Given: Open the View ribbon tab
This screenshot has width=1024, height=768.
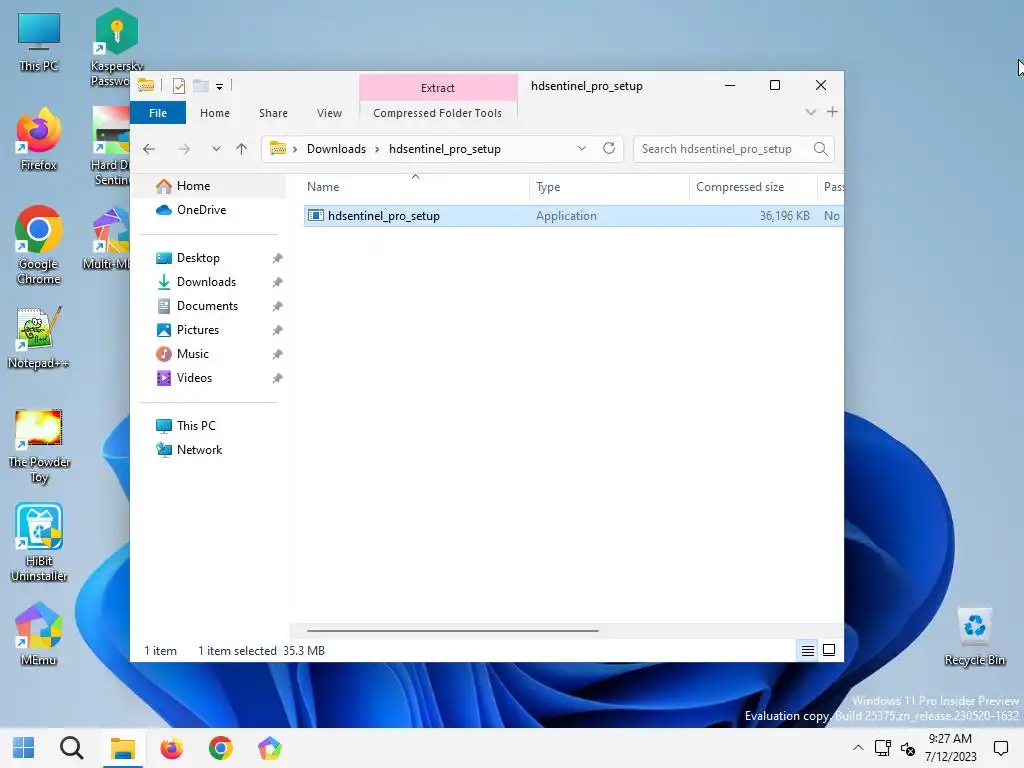Looking at the screenshot, I should coord(329,113).
